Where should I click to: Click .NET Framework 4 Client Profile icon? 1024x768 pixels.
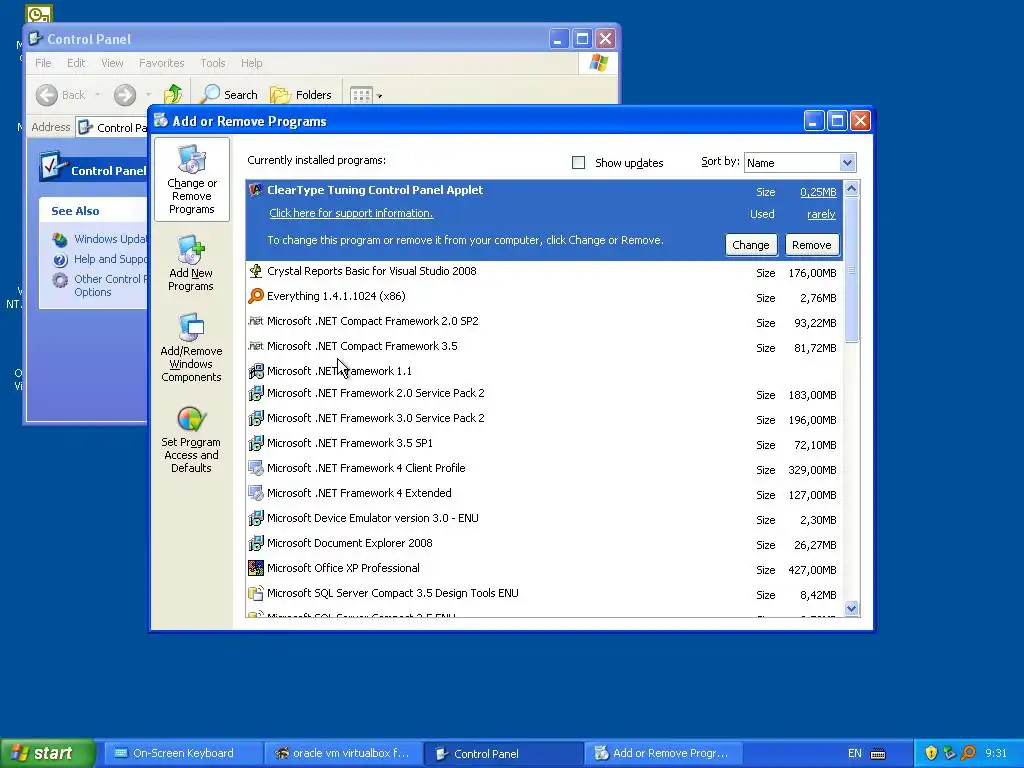click(256, 468)
